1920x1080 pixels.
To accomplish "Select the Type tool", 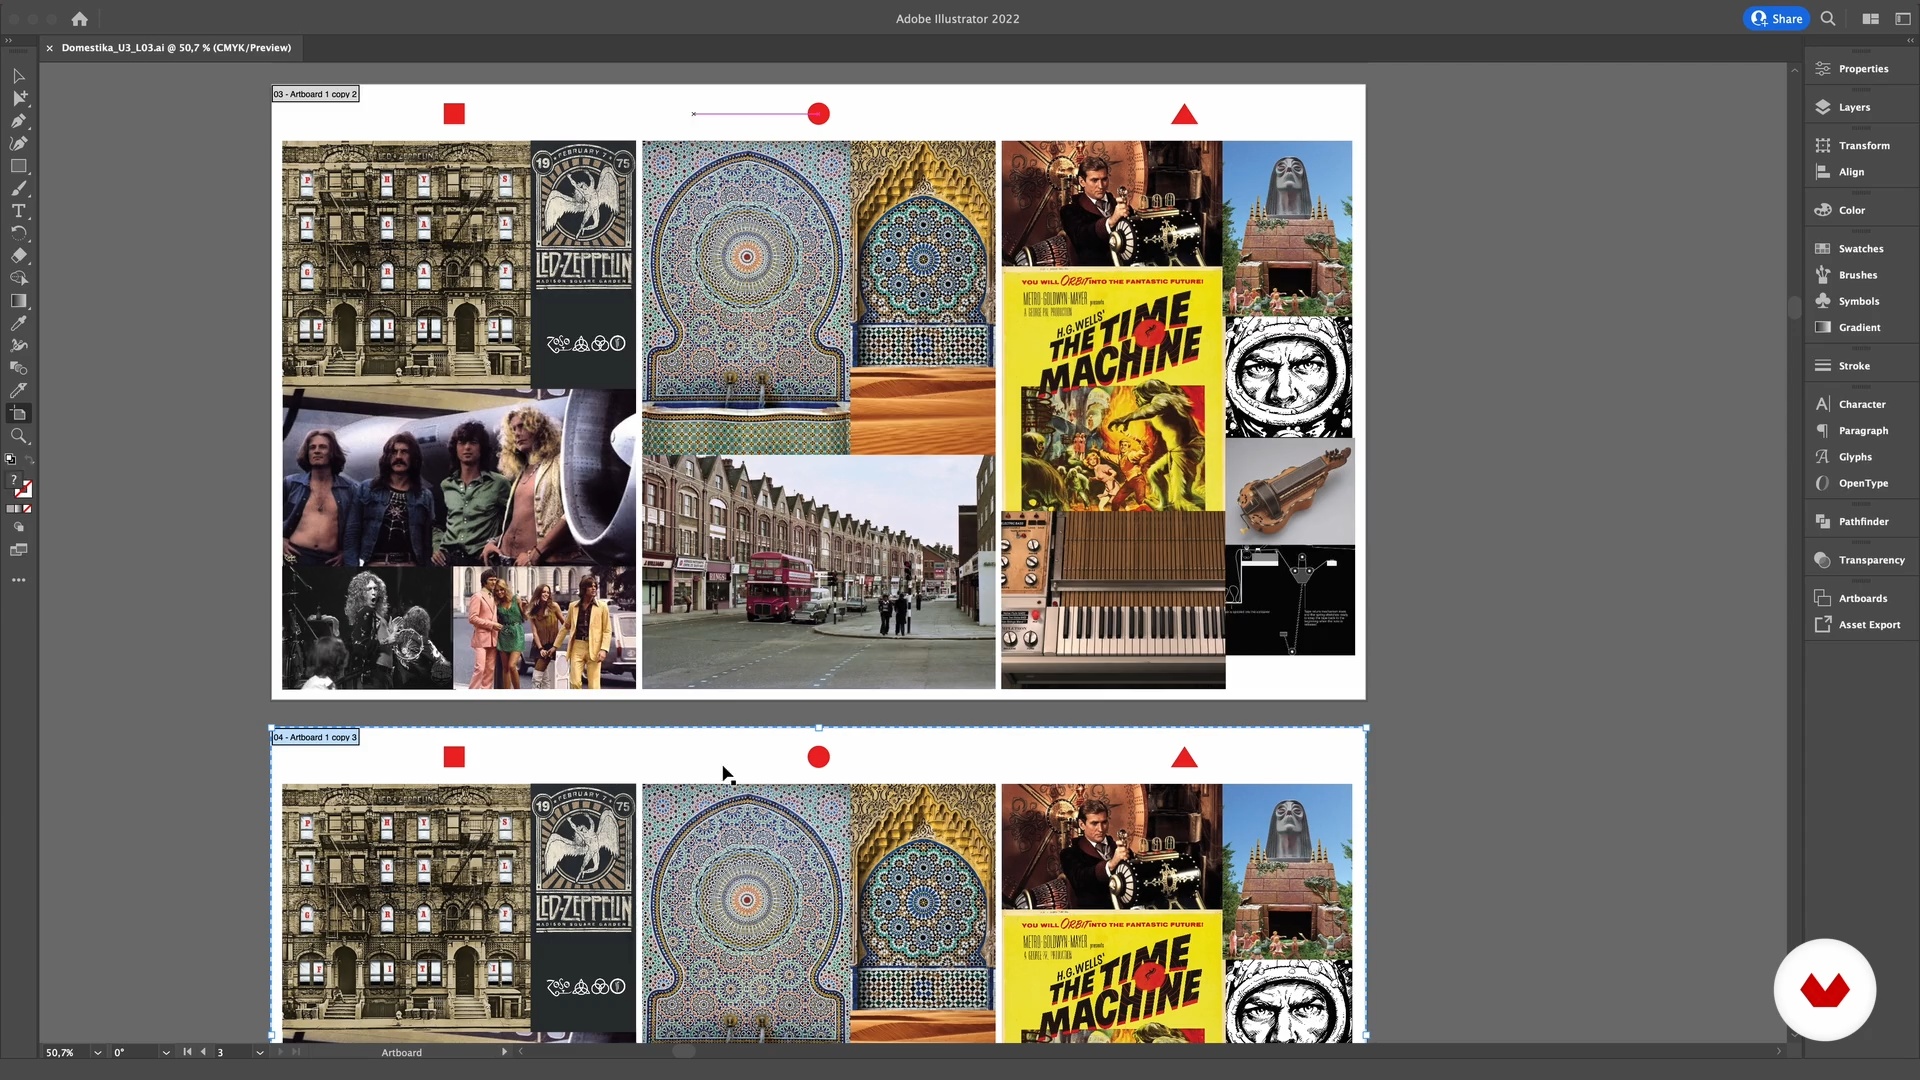I will pos(18,211).
